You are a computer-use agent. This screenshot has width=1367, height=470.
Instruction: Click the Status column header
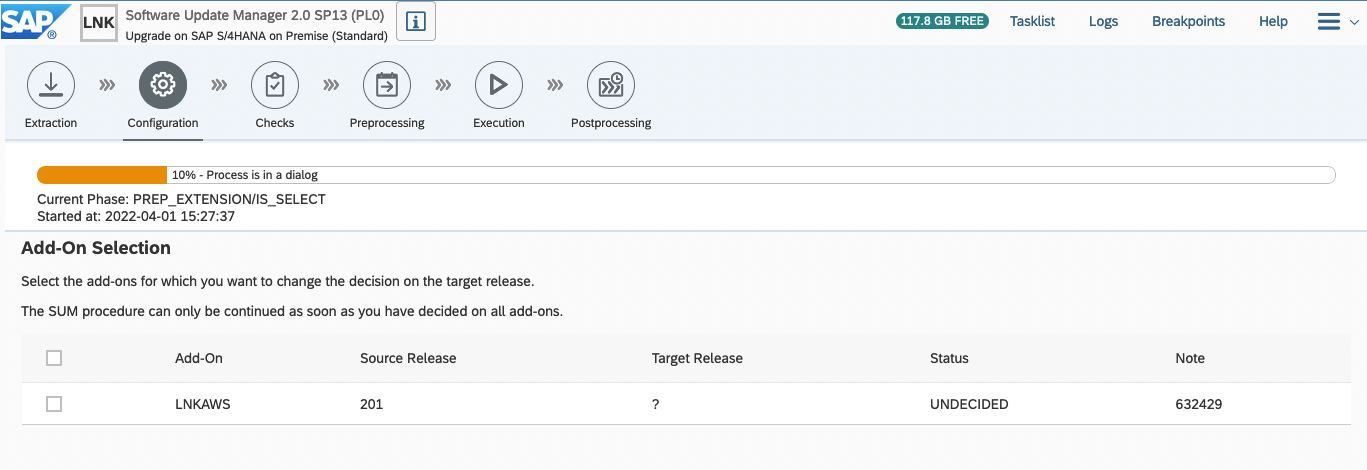pyautogui.click(x=949, y=358)
